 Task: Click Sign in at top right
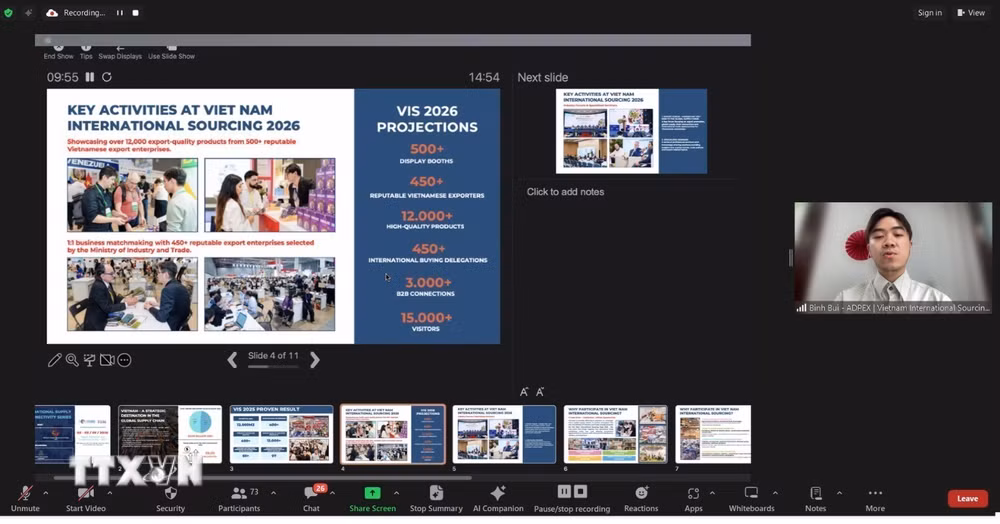930,13
